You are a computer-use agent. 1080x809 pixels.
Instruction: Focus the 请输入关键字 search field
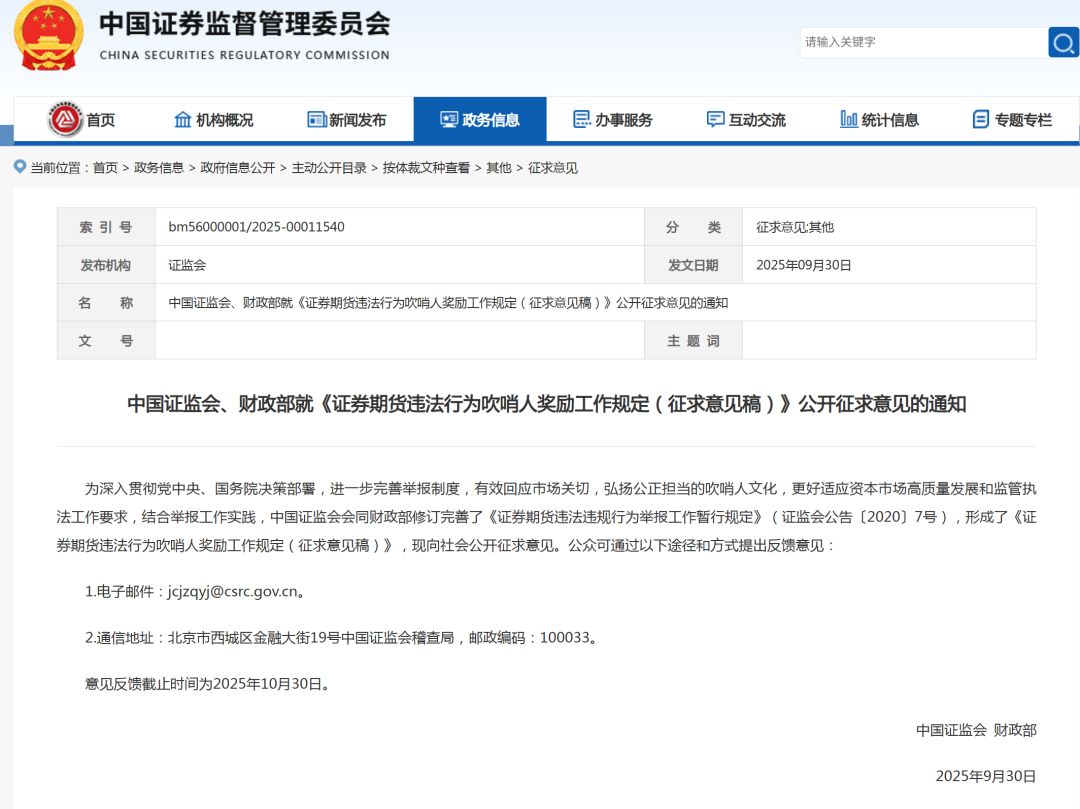[920, 42]
